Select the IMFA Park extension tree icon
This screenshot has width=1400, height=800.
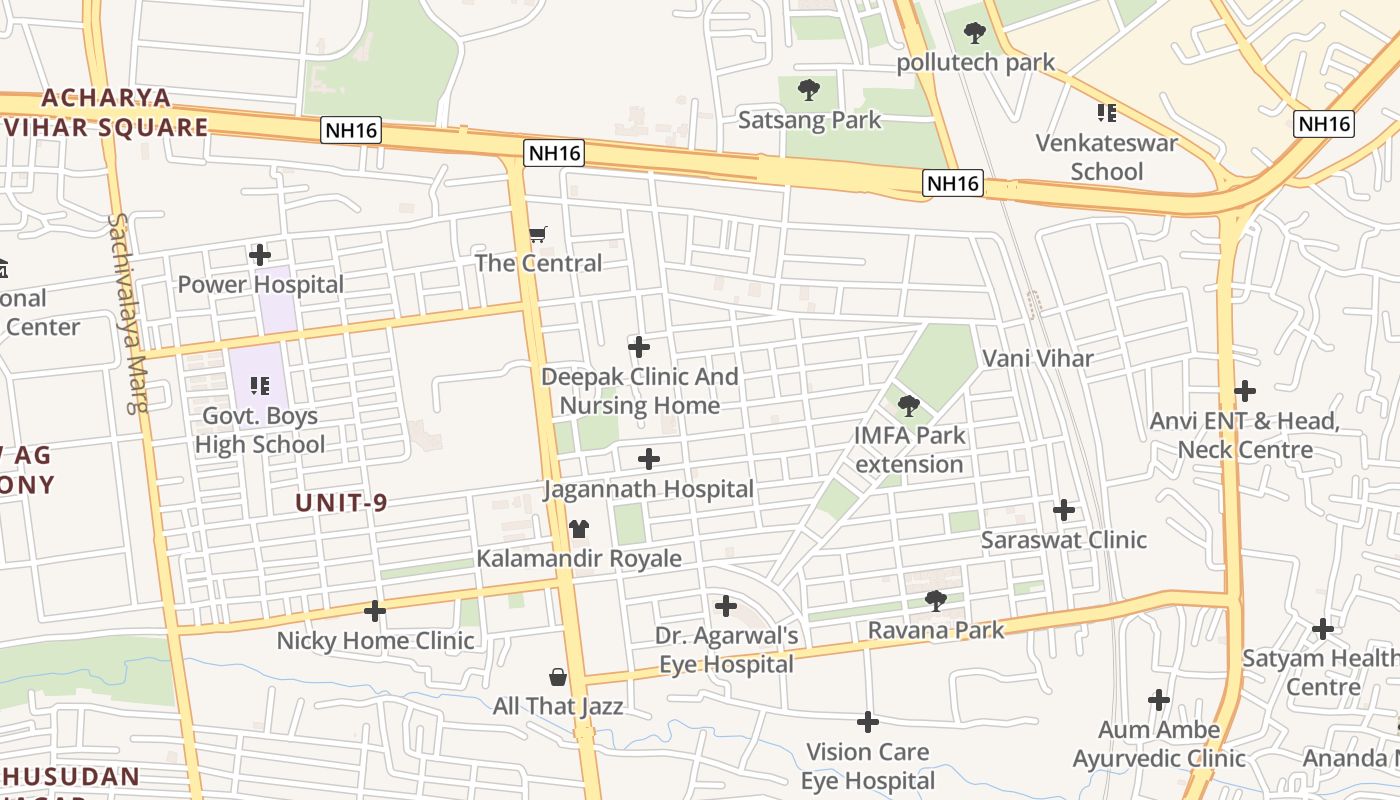tap(909, 405)
